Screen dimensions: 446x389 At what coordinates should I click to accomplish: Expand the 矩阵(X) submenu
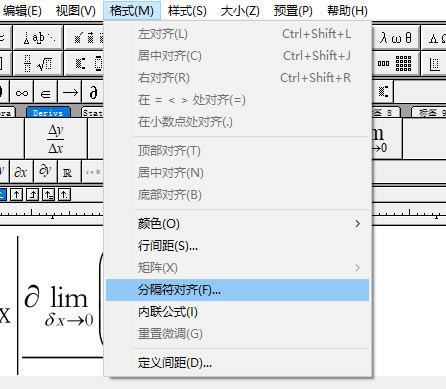point(237,268)
